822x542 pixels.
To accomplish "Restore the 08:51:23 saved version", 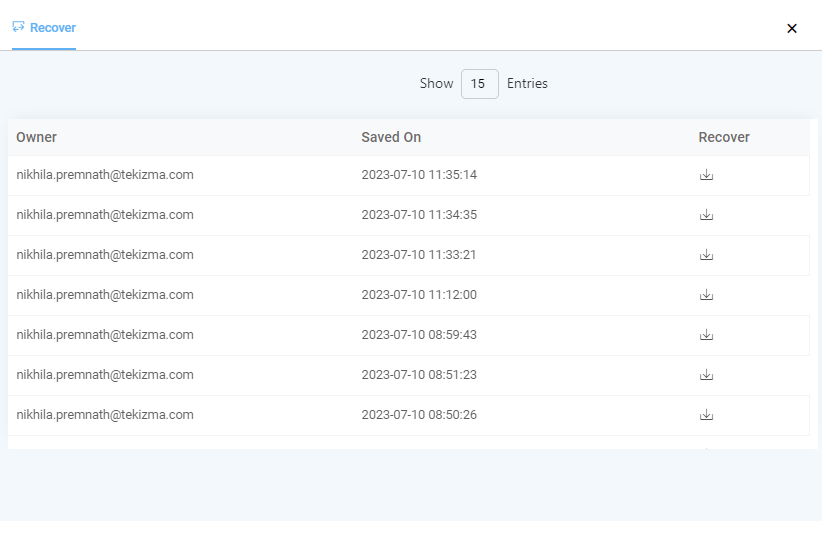I will [x=706, y=375].
